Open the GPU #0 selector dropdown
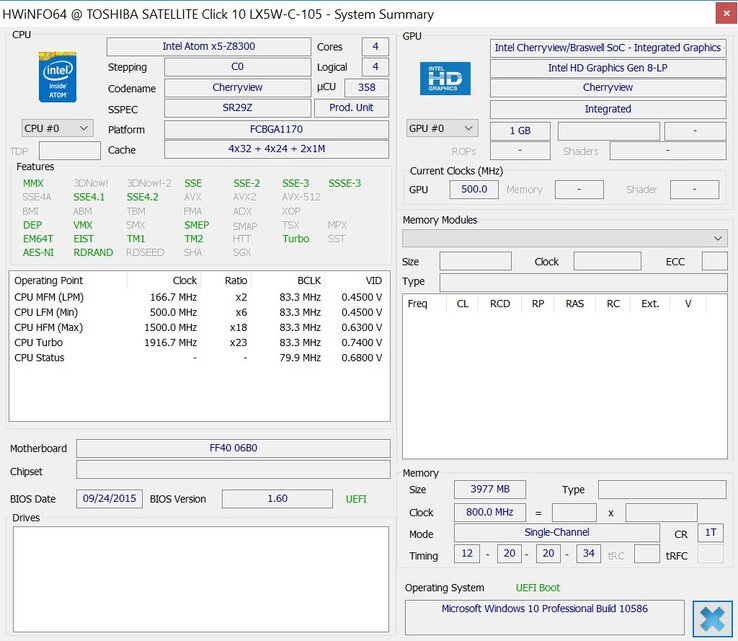Image resolution: width=738 pixels, height=641 pixels. [x=442, y=129]
